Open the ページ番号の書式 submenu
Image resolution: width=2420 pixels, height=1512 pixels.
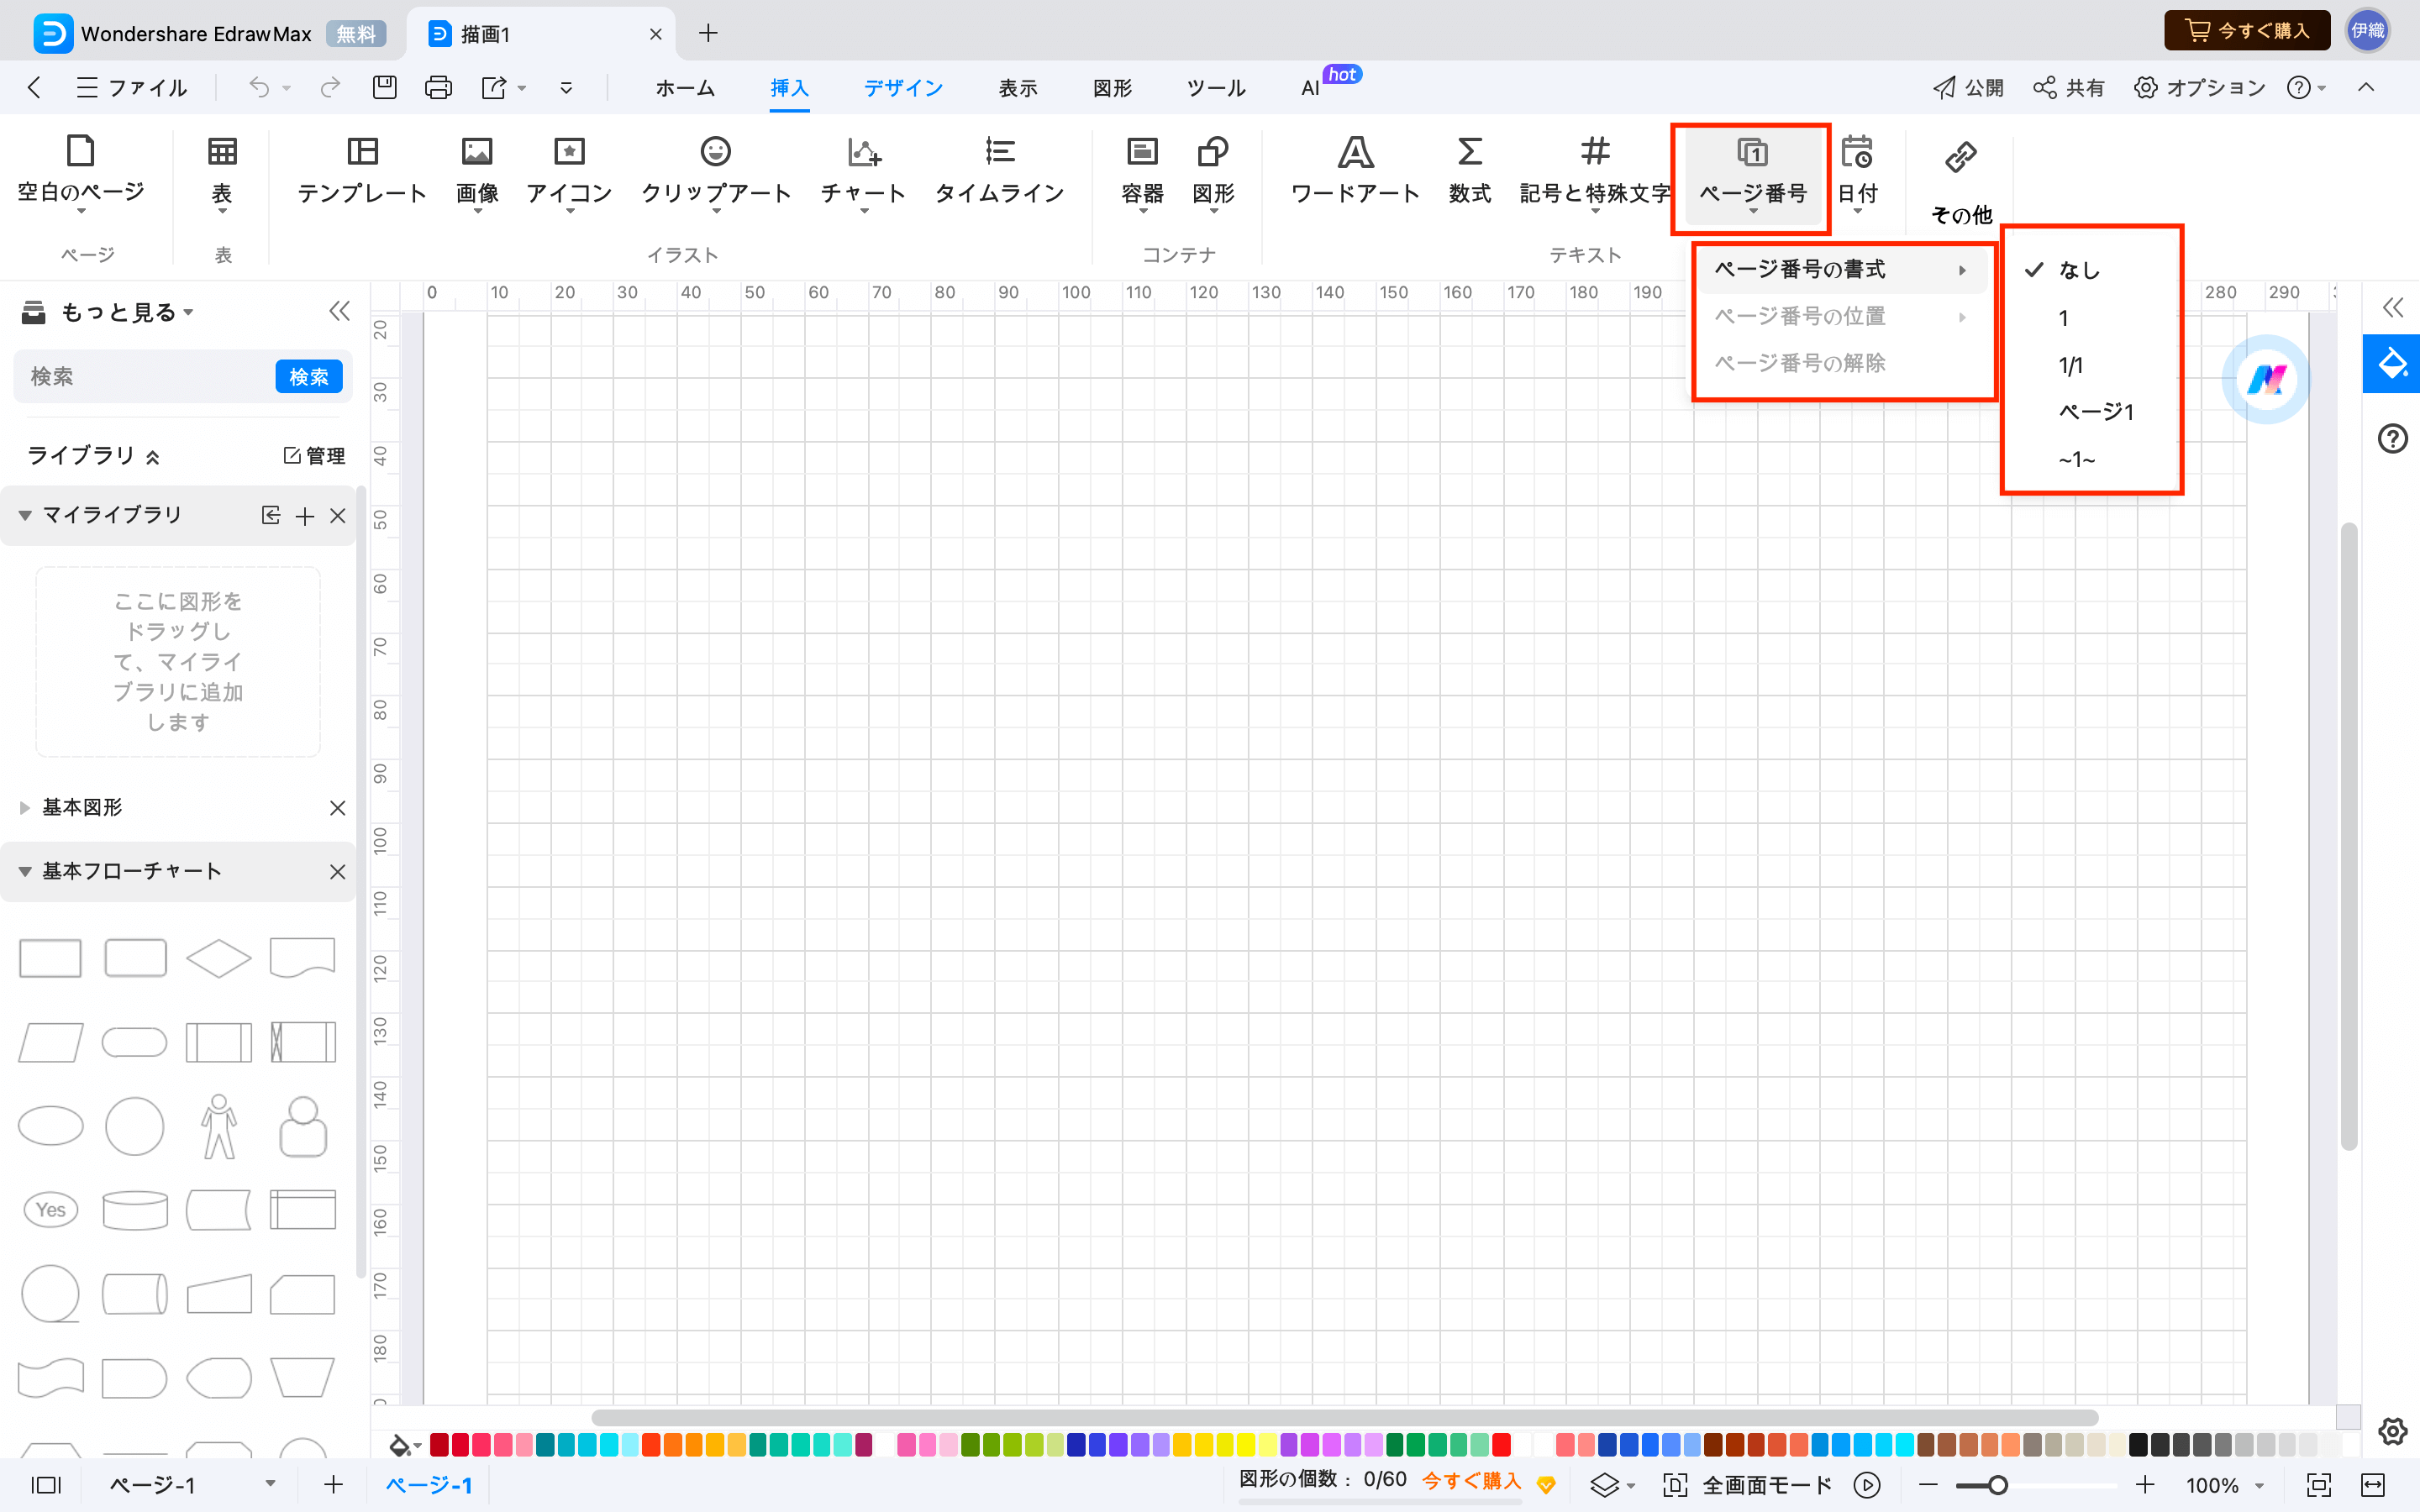[x=1841, y=270]
